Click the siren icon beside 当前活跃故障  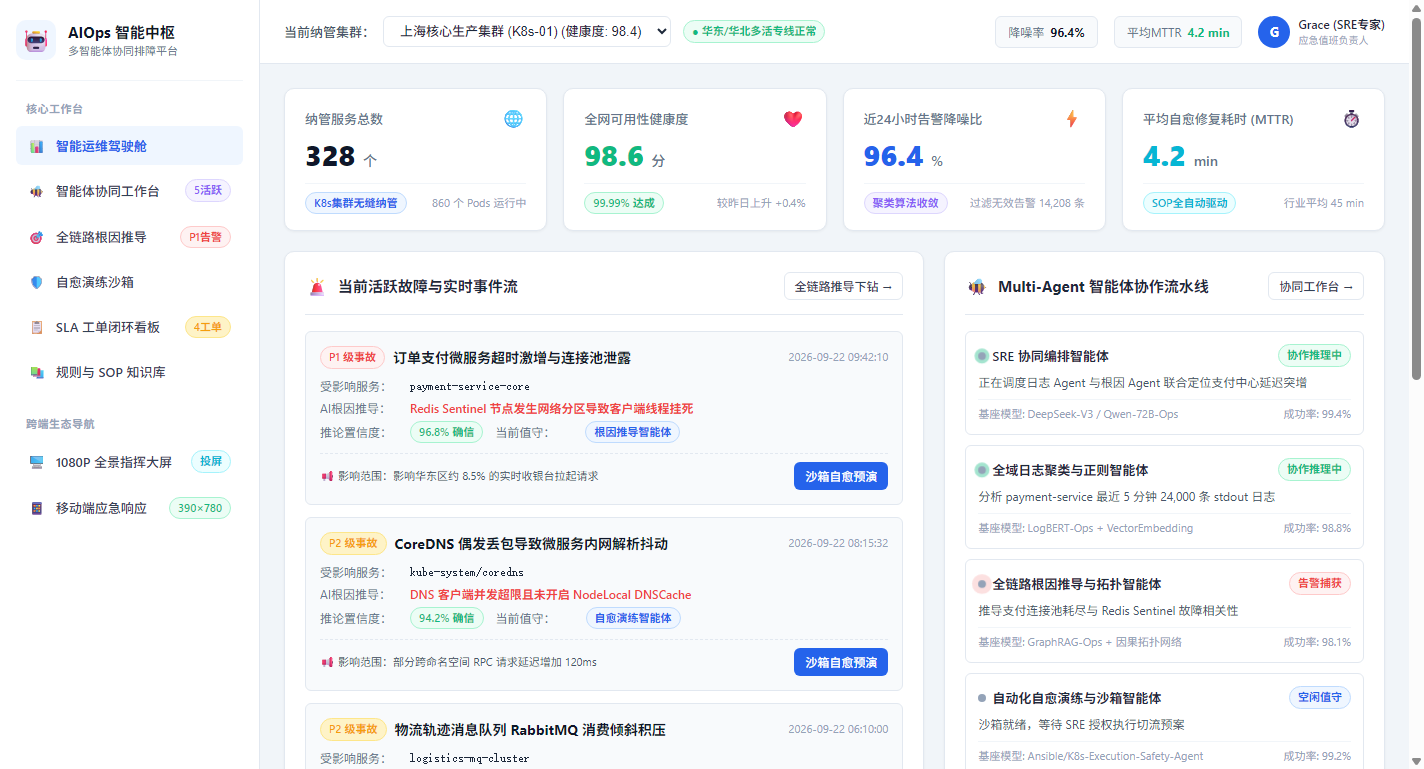317,287
